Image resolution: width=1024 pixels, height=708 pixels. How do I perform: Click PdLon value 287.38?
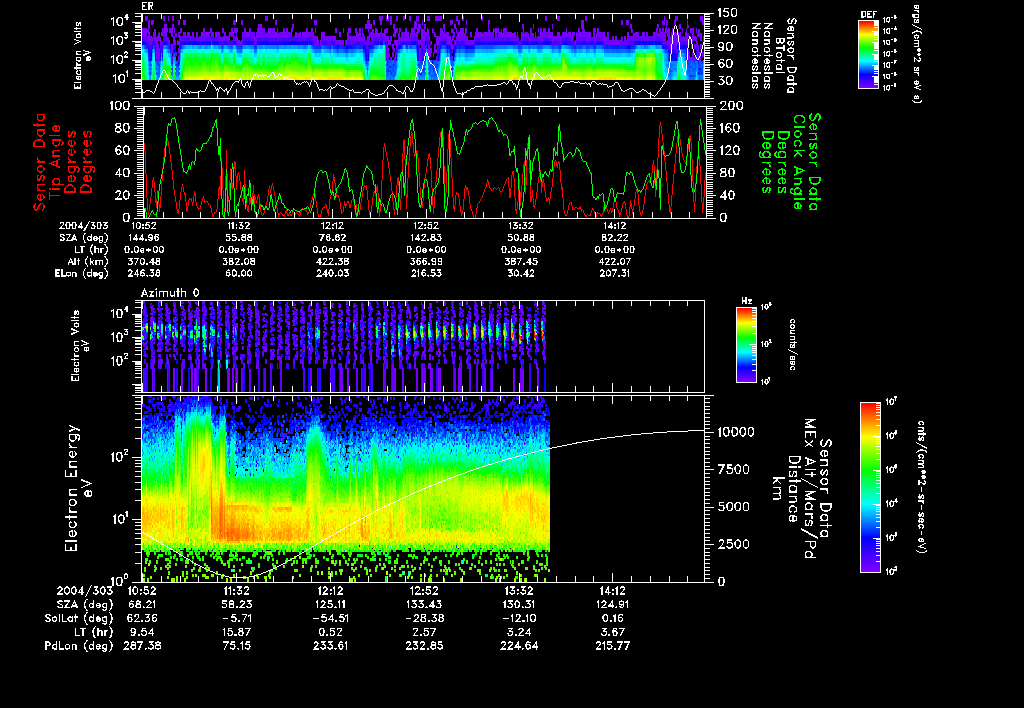[142, 646]
